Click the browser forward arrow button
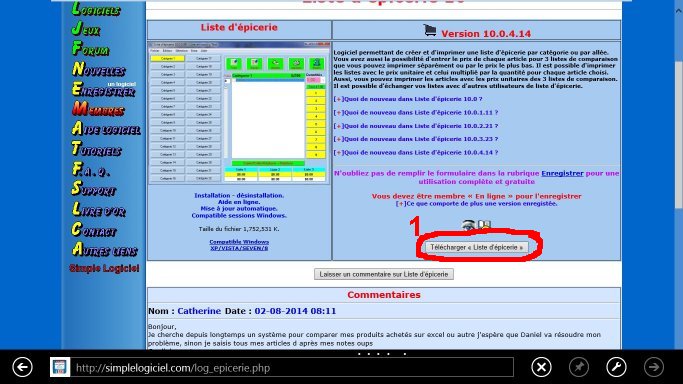 coord(653,367)
